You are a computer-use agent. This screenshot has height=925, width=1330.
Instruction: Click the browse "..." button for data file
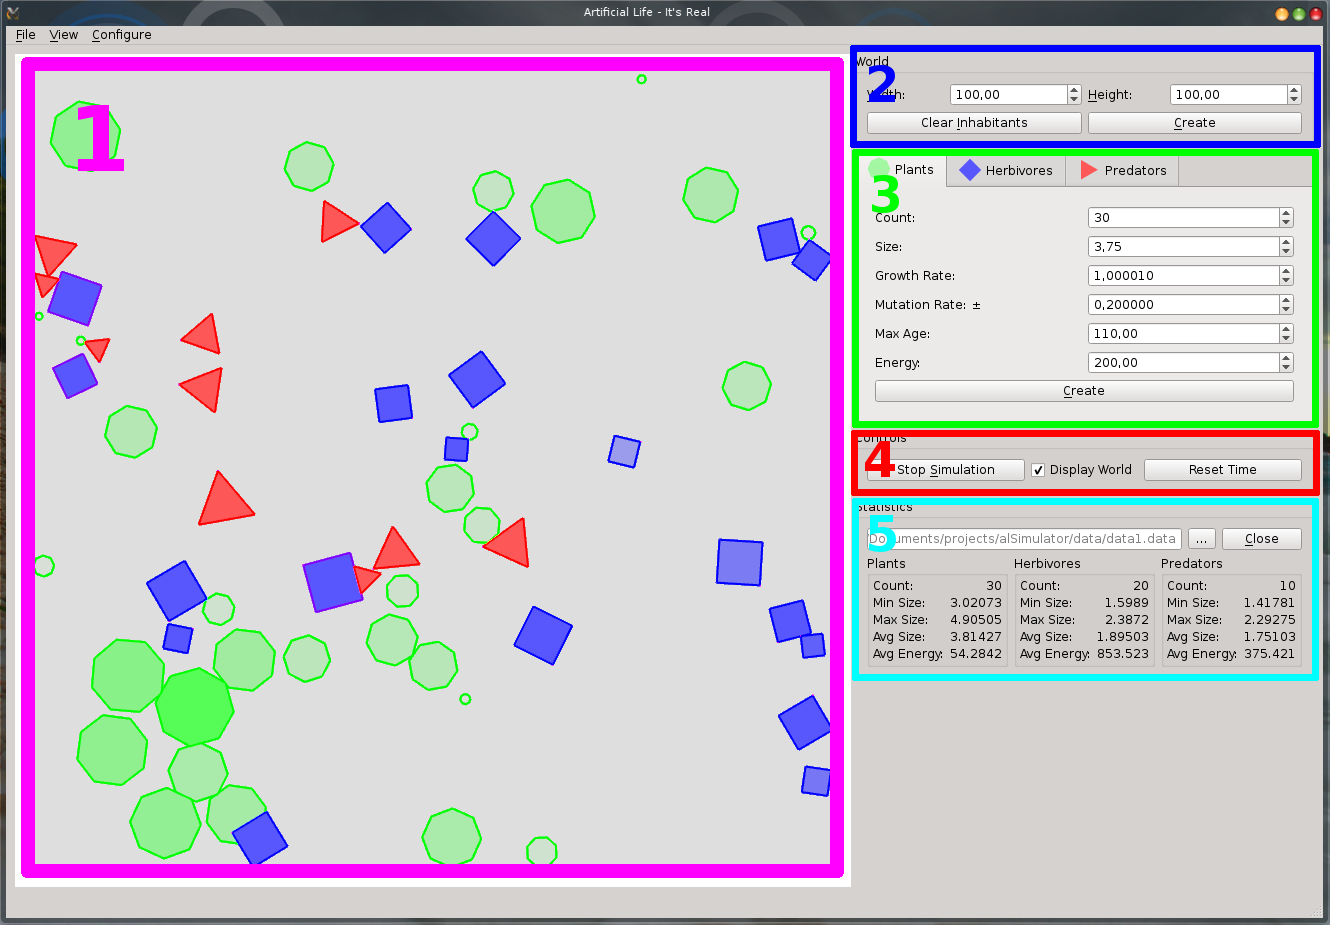point(1202,539)
